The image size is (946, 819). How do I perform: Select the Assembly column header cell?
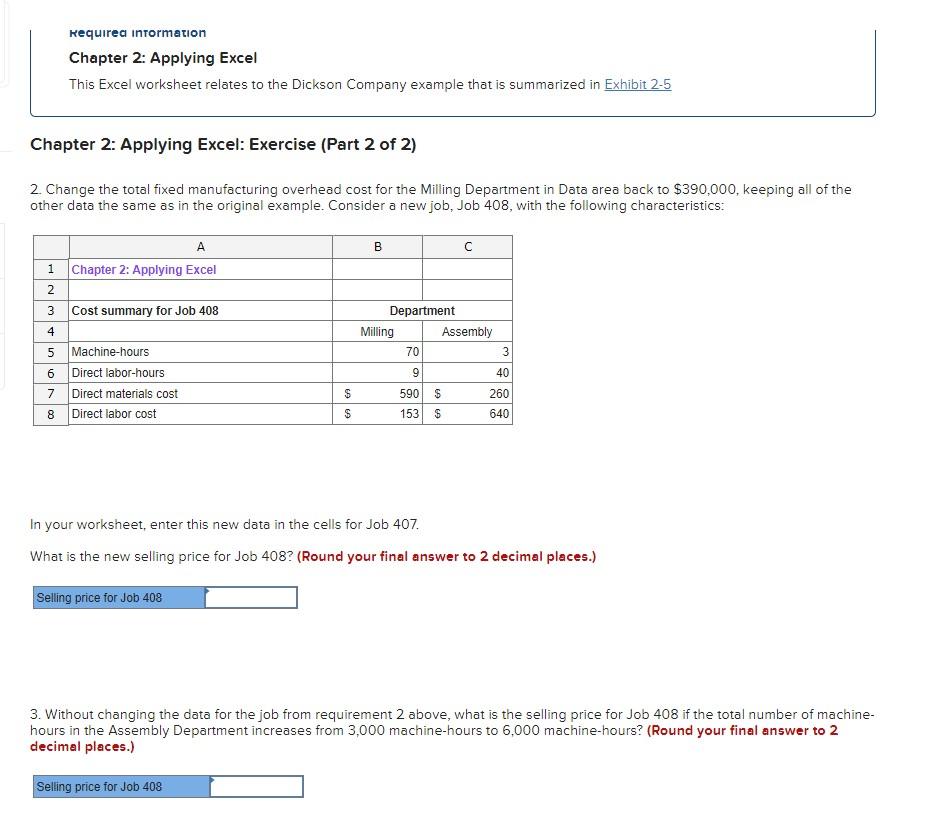click(x=466, y=331)
